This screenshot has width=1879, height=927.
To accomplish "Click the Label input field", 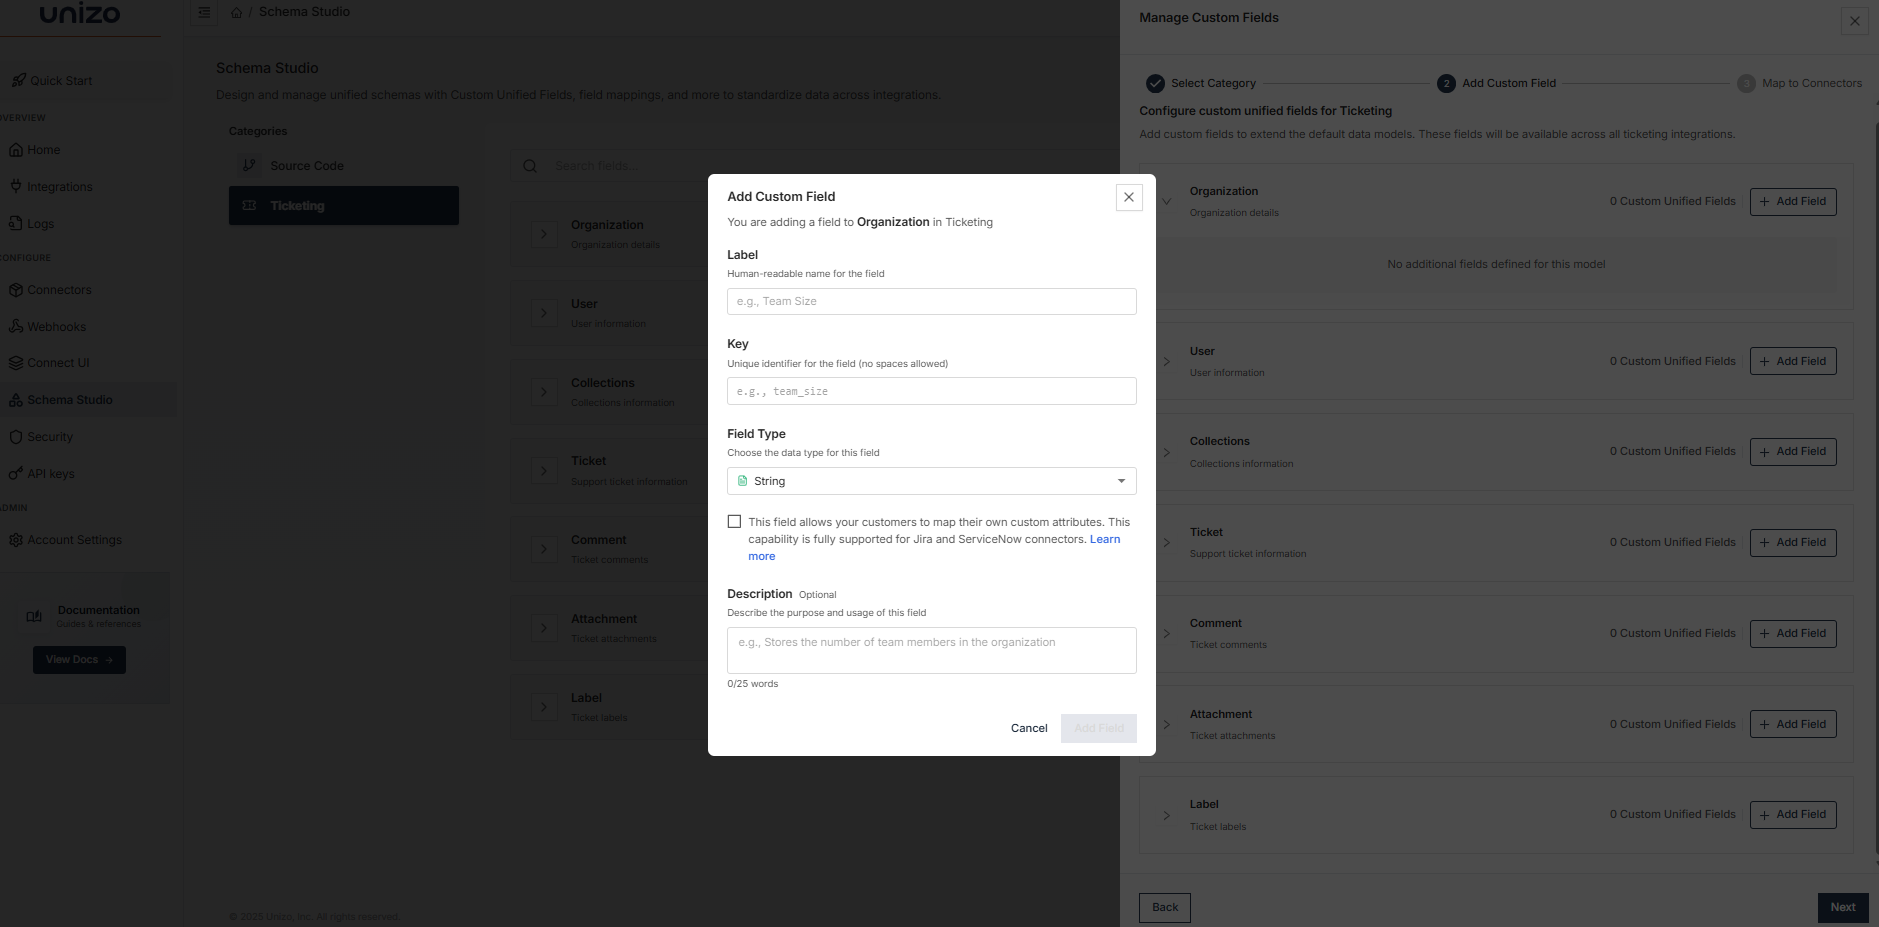I will point(931,301).
